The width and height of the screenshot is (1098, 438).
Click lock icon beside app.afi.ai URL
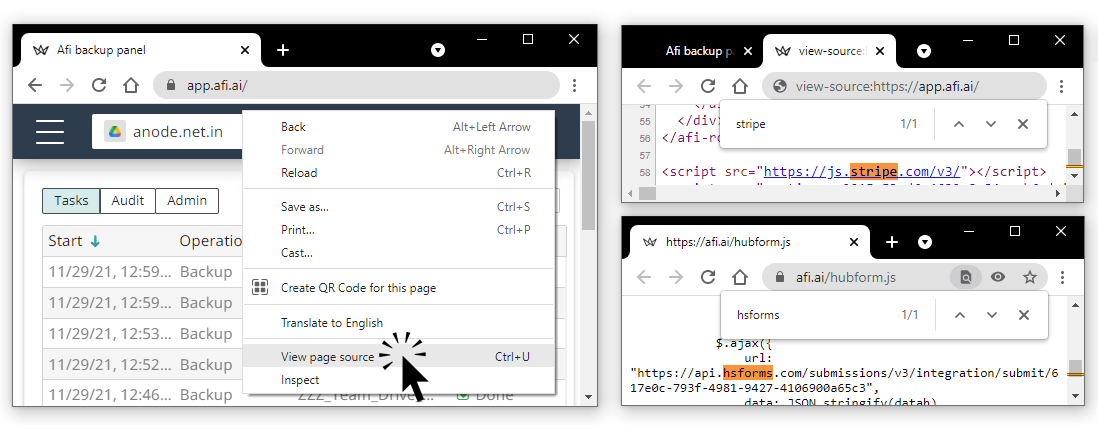(x=170, y=85)
